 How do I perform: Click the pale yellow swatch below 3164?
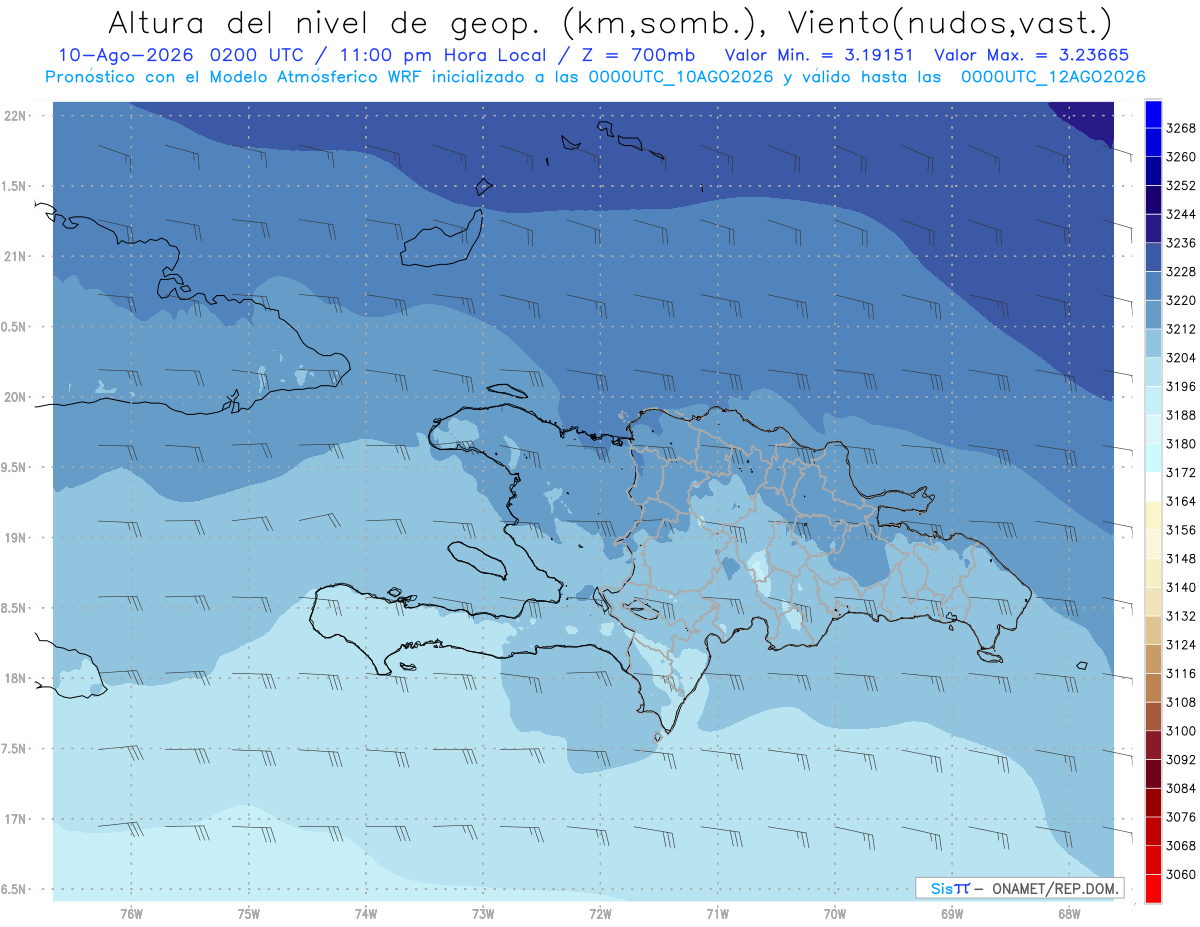pyautogui.click(x=1152, y=515)
